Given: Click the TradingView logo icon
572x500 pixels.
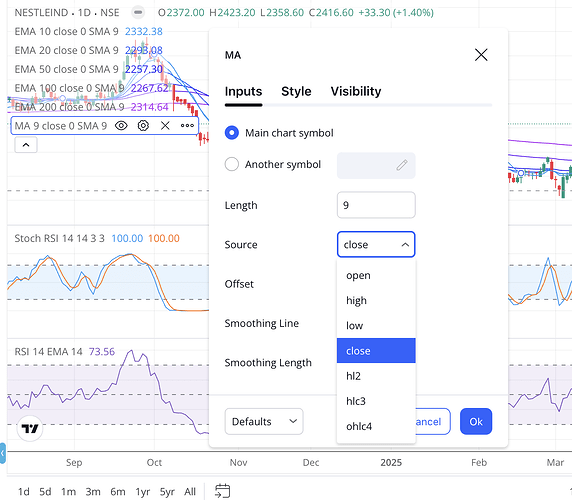Looking at the screenshot, I should [30, 428].
